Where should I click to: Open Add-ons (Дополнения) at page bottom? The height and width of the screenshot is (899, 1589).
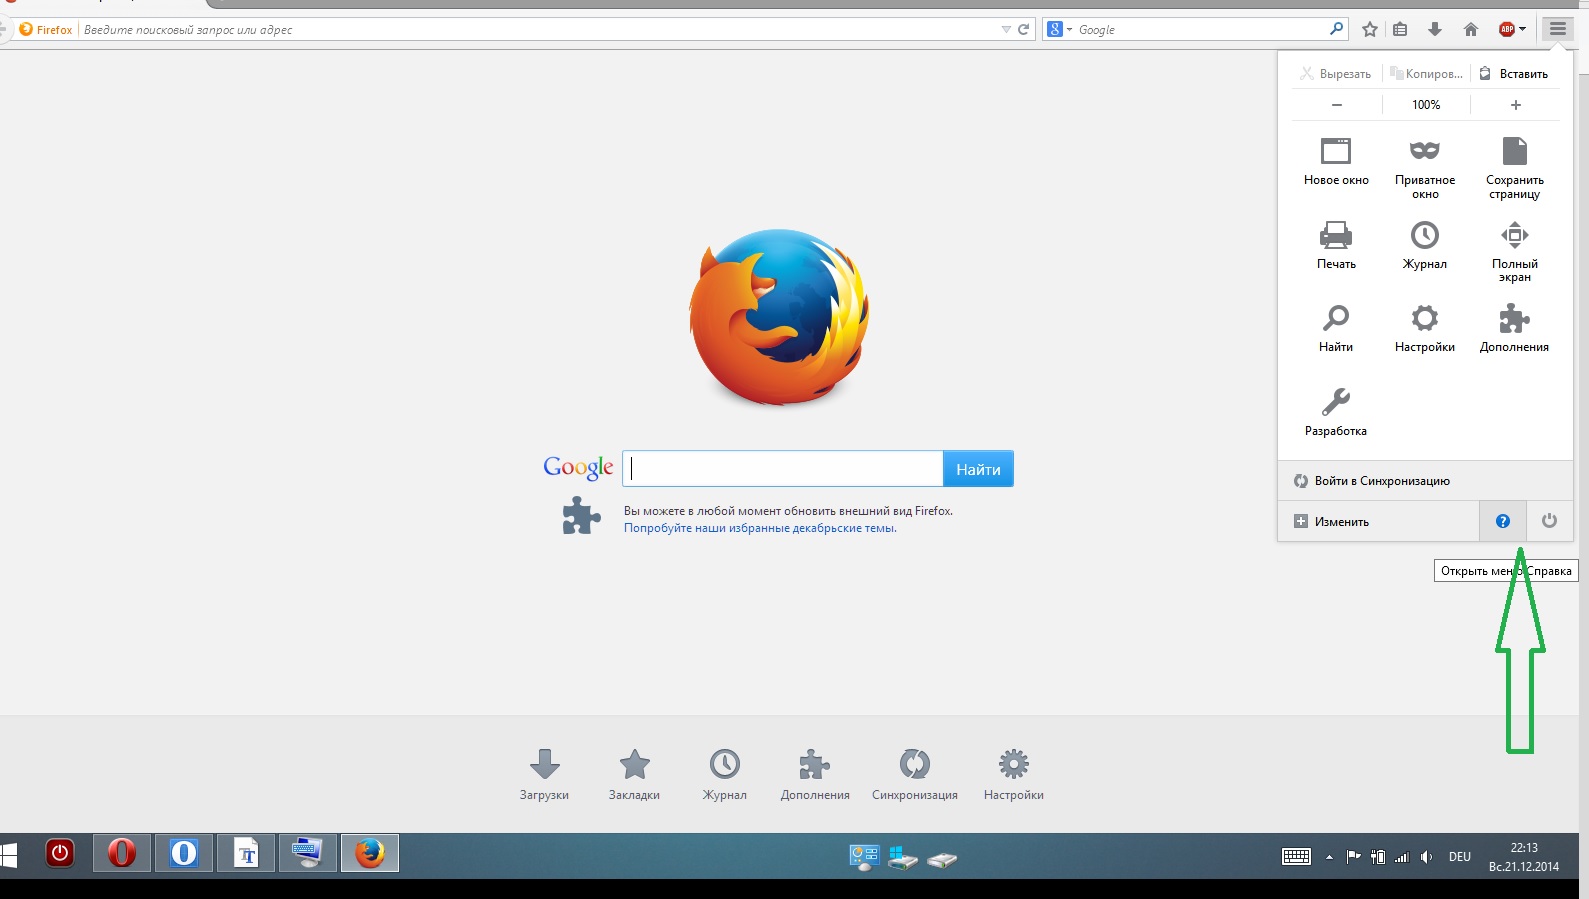pyautogui.click(x=815, y=775)
